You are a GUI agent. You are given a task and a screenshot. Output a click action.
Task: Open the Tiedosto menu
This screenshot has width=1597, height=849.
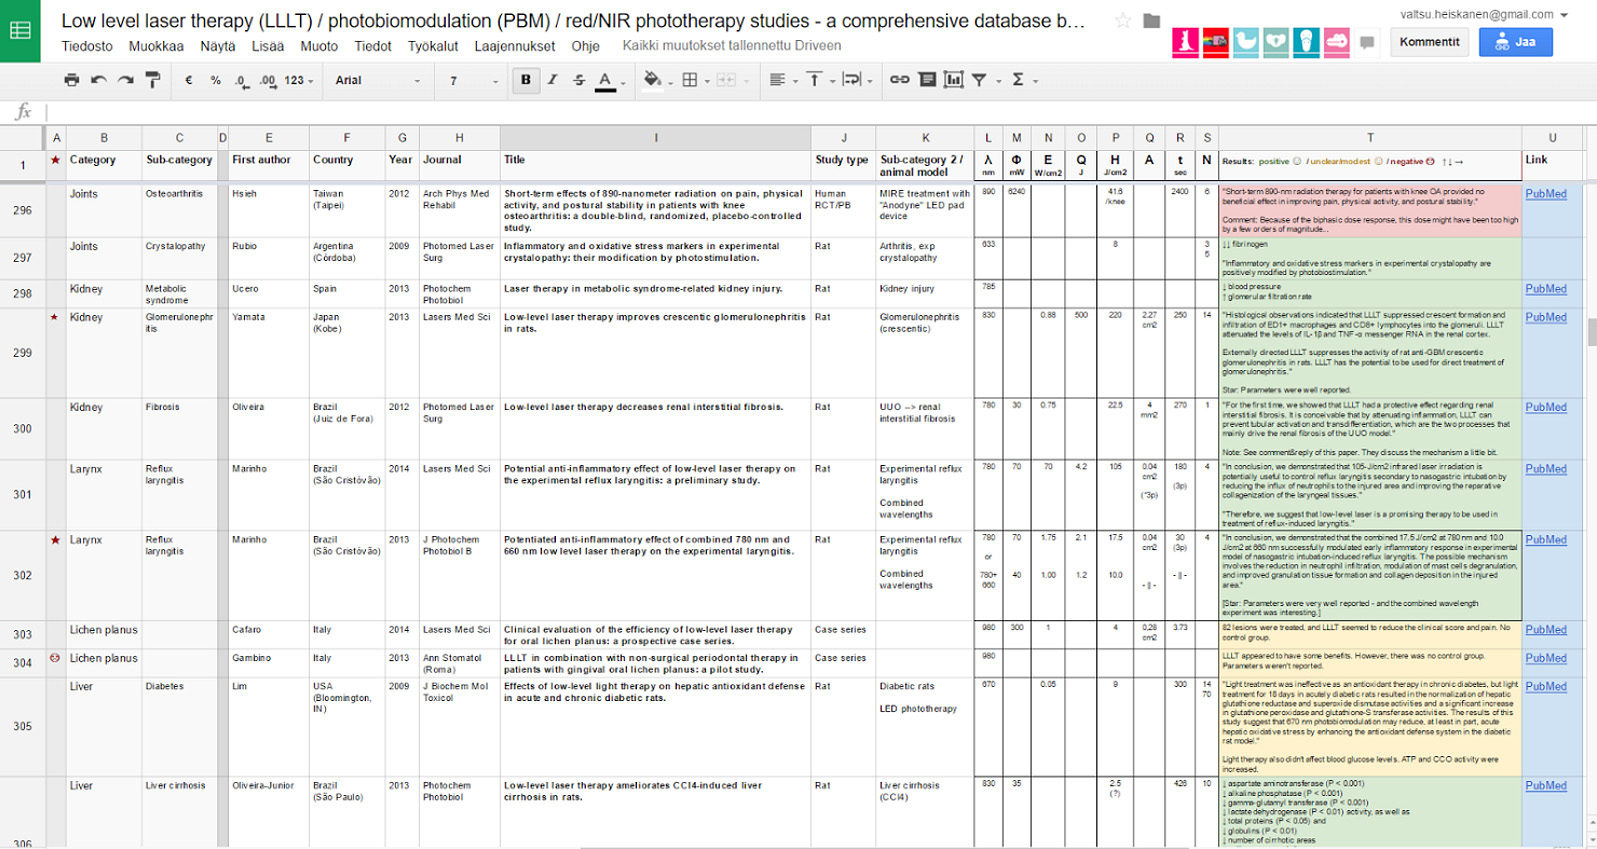(87, 46)
